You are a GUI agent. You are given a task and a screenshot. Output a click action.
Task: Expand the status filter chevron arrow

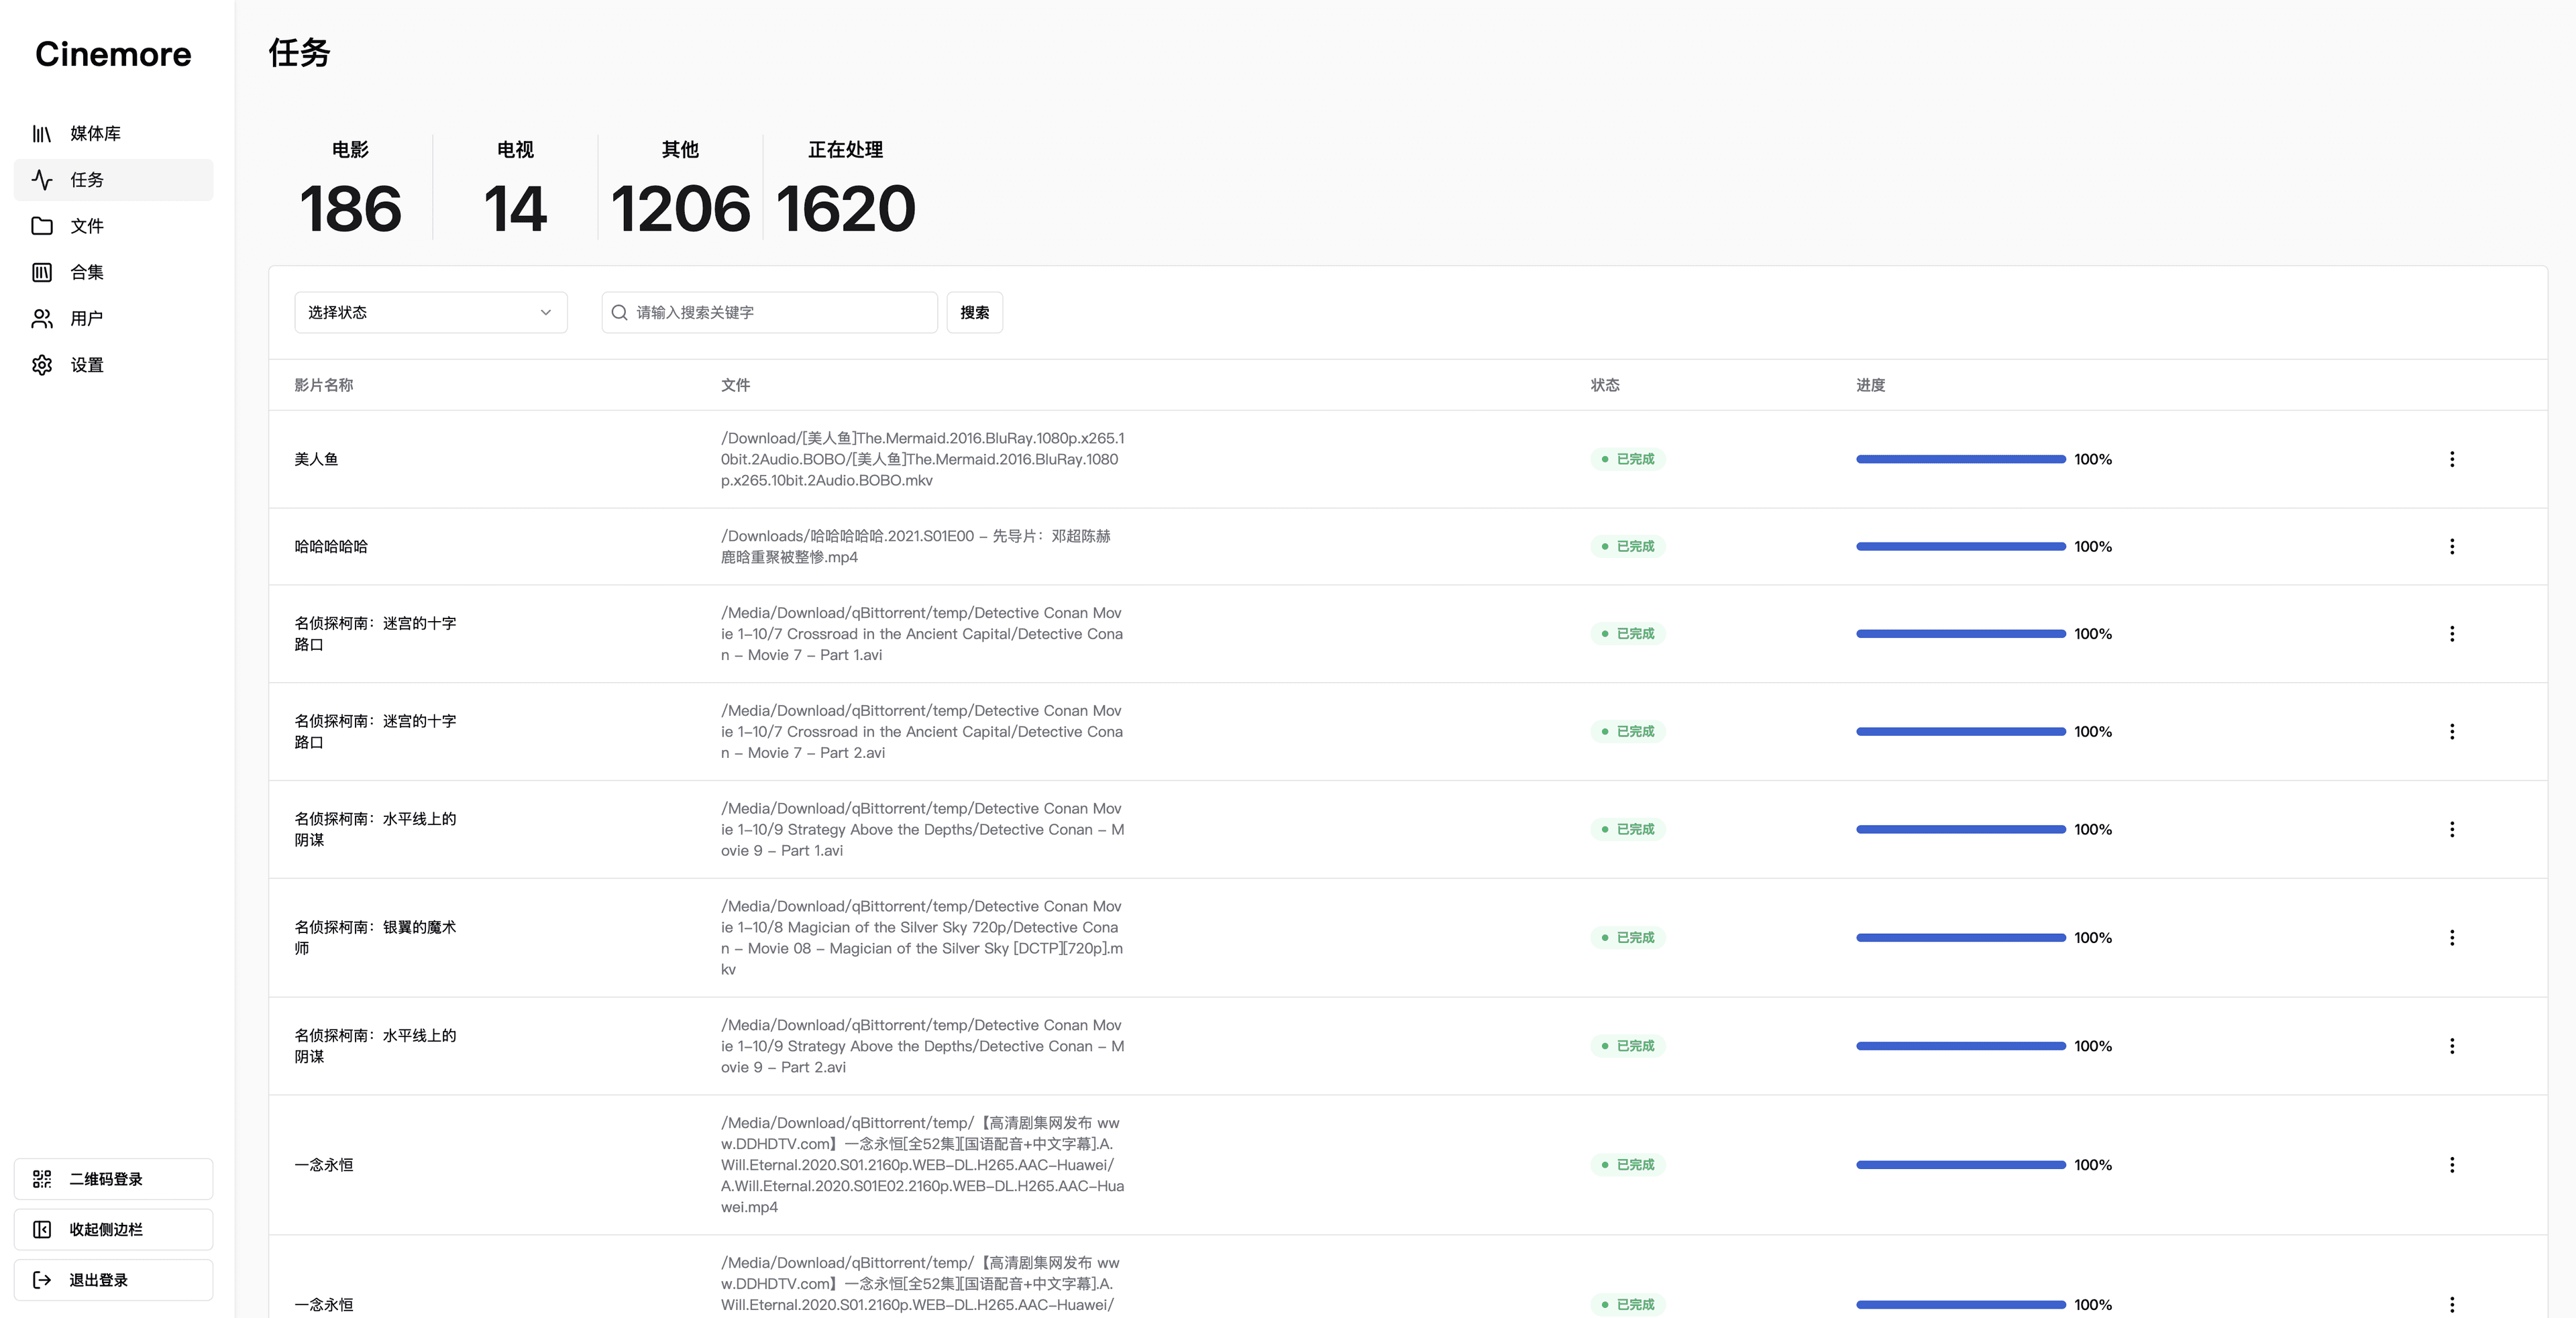point(546,313)
